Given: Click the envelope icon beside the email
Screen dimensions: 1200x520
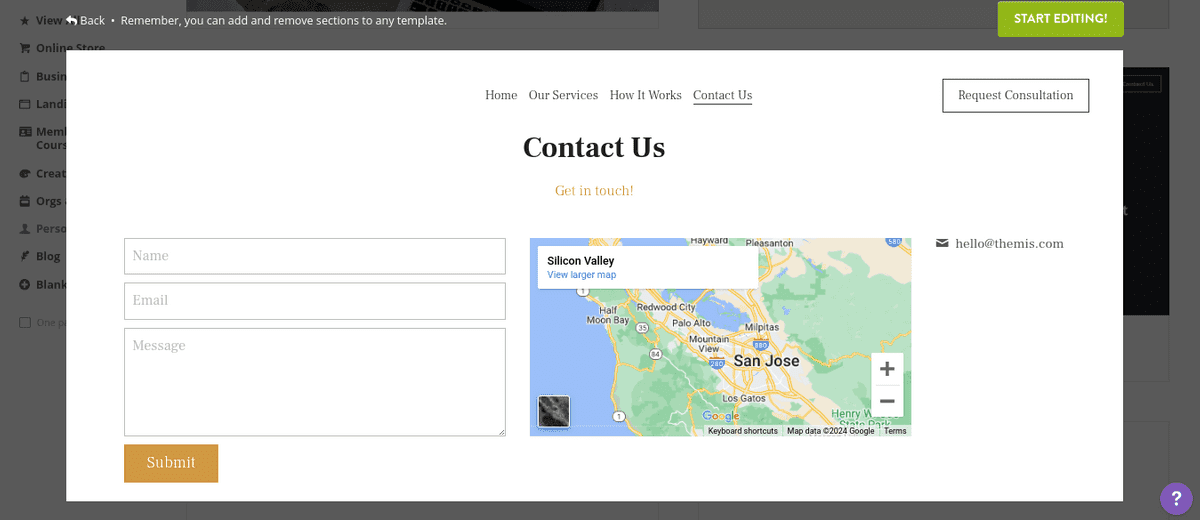Looking at the screenshot, I should (x=942, y=243).
